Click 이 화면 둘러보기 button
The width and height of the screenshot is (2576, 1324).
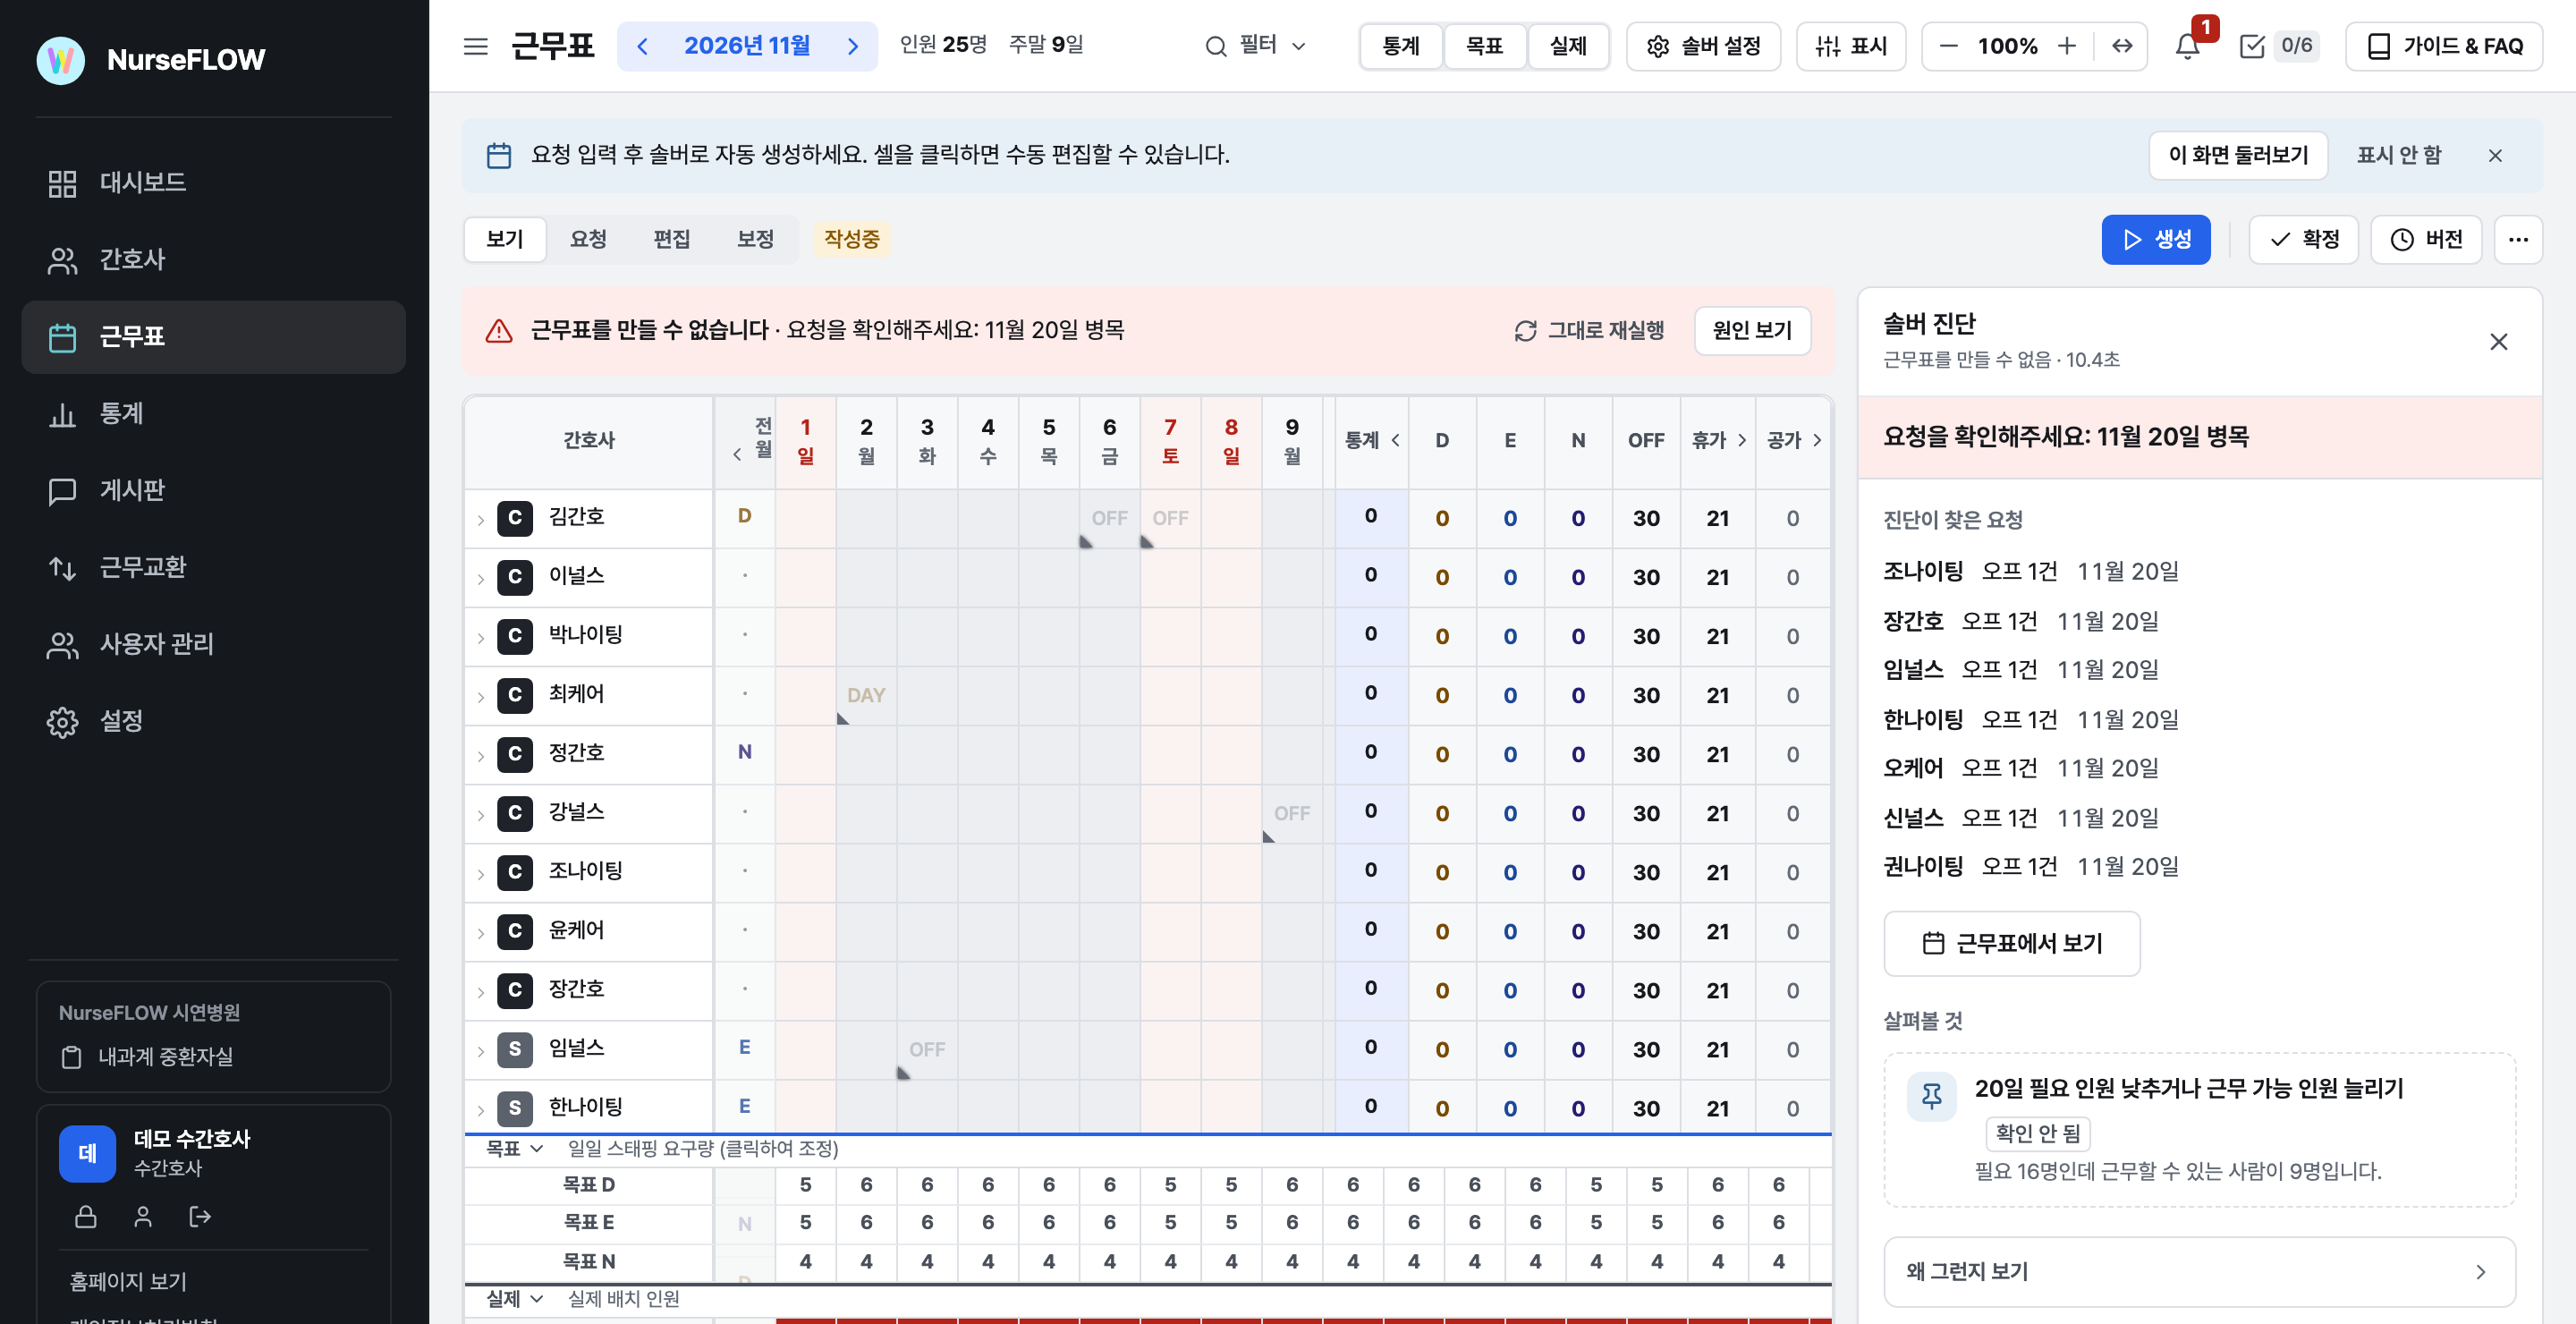(x=2238, y=155)
